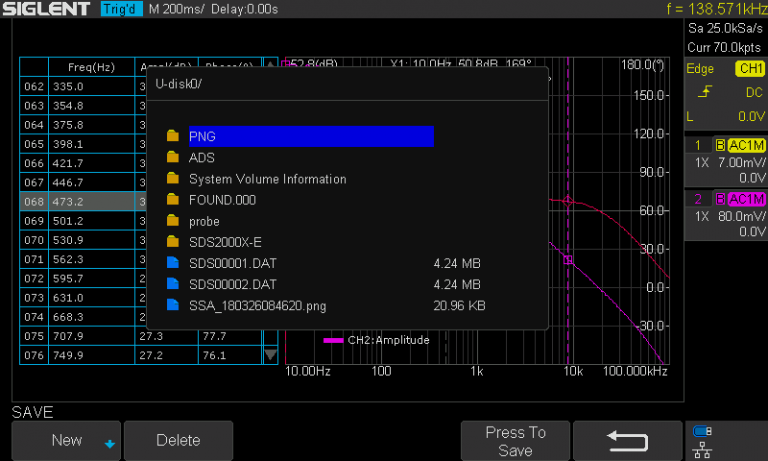Toggle channel 2 AC1M coupling indicator
768x461 pixels.
pos(742,198)
